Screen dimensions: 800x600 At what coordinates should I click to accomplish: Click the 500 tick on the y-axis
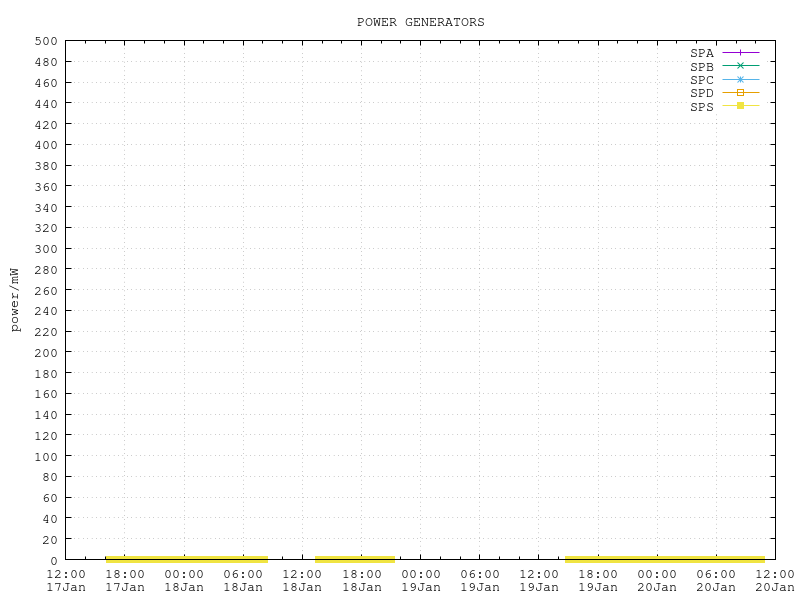point(46,41)
